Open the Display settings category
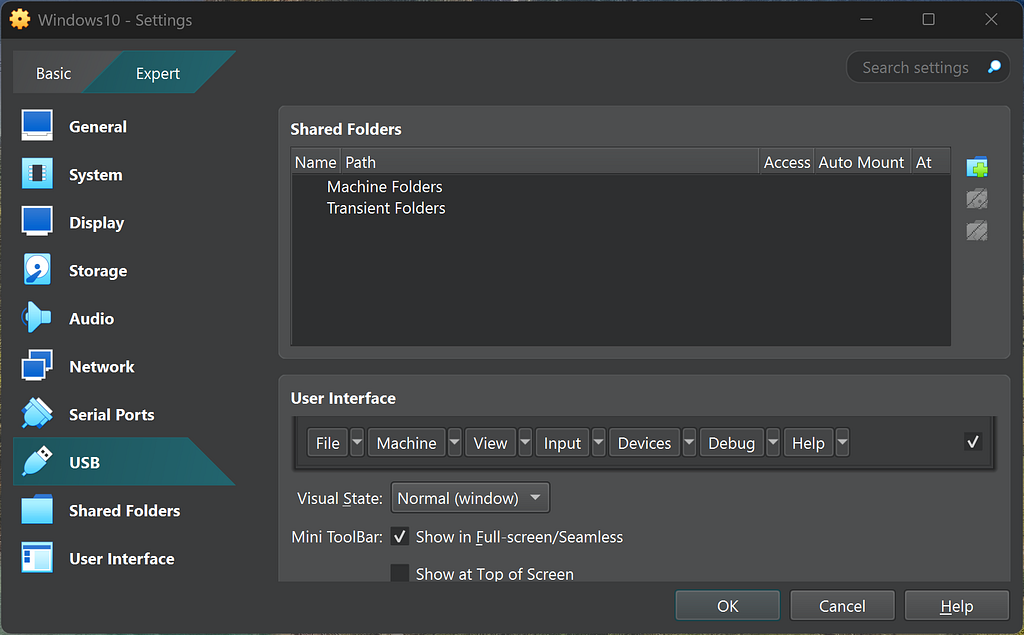Image resolution: width=1024 pixels, height=635 pixels. click(96, 223)
